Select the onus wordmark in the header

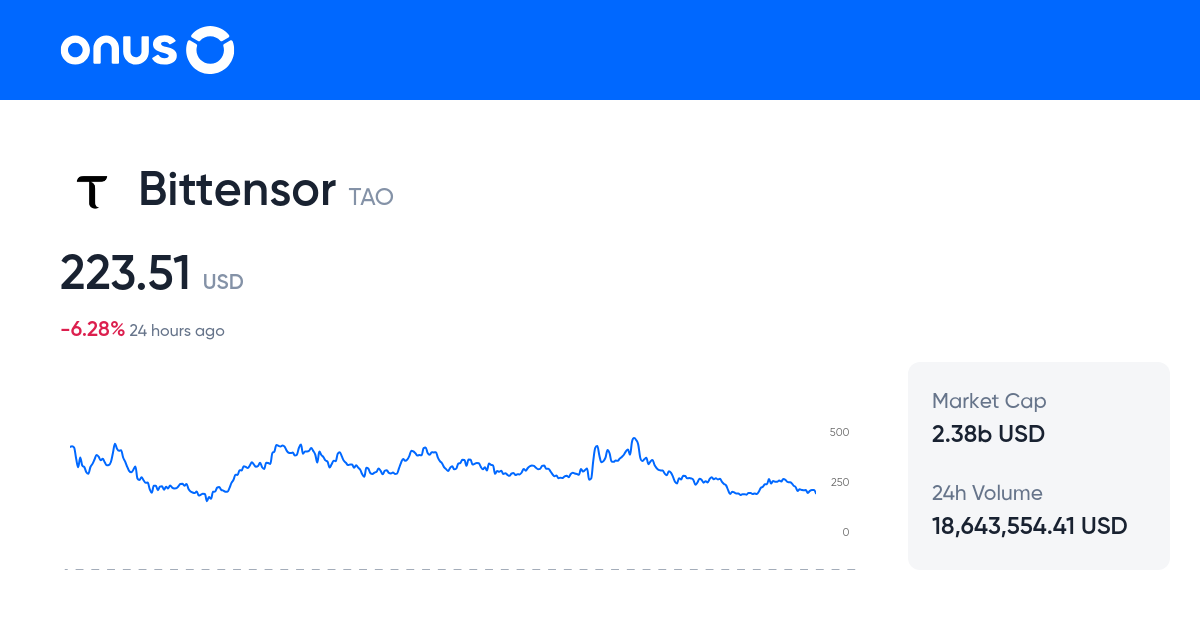(x=120, y=49)
